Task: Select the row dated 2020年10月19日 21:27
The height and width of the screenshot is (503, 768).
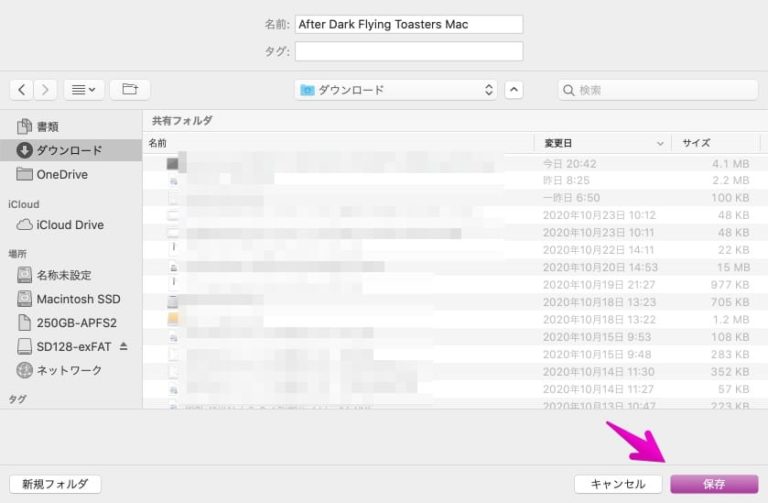Action: point(455,285)
